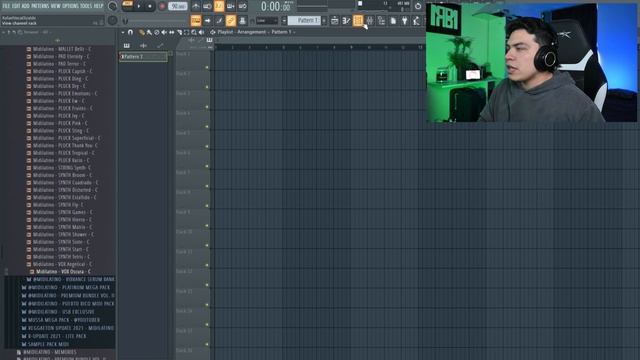The width and height of the screenshot is (640, 360).
Task: Click 'Pattern 1' in the playlist breadcrumb
Action: point(282,32)
